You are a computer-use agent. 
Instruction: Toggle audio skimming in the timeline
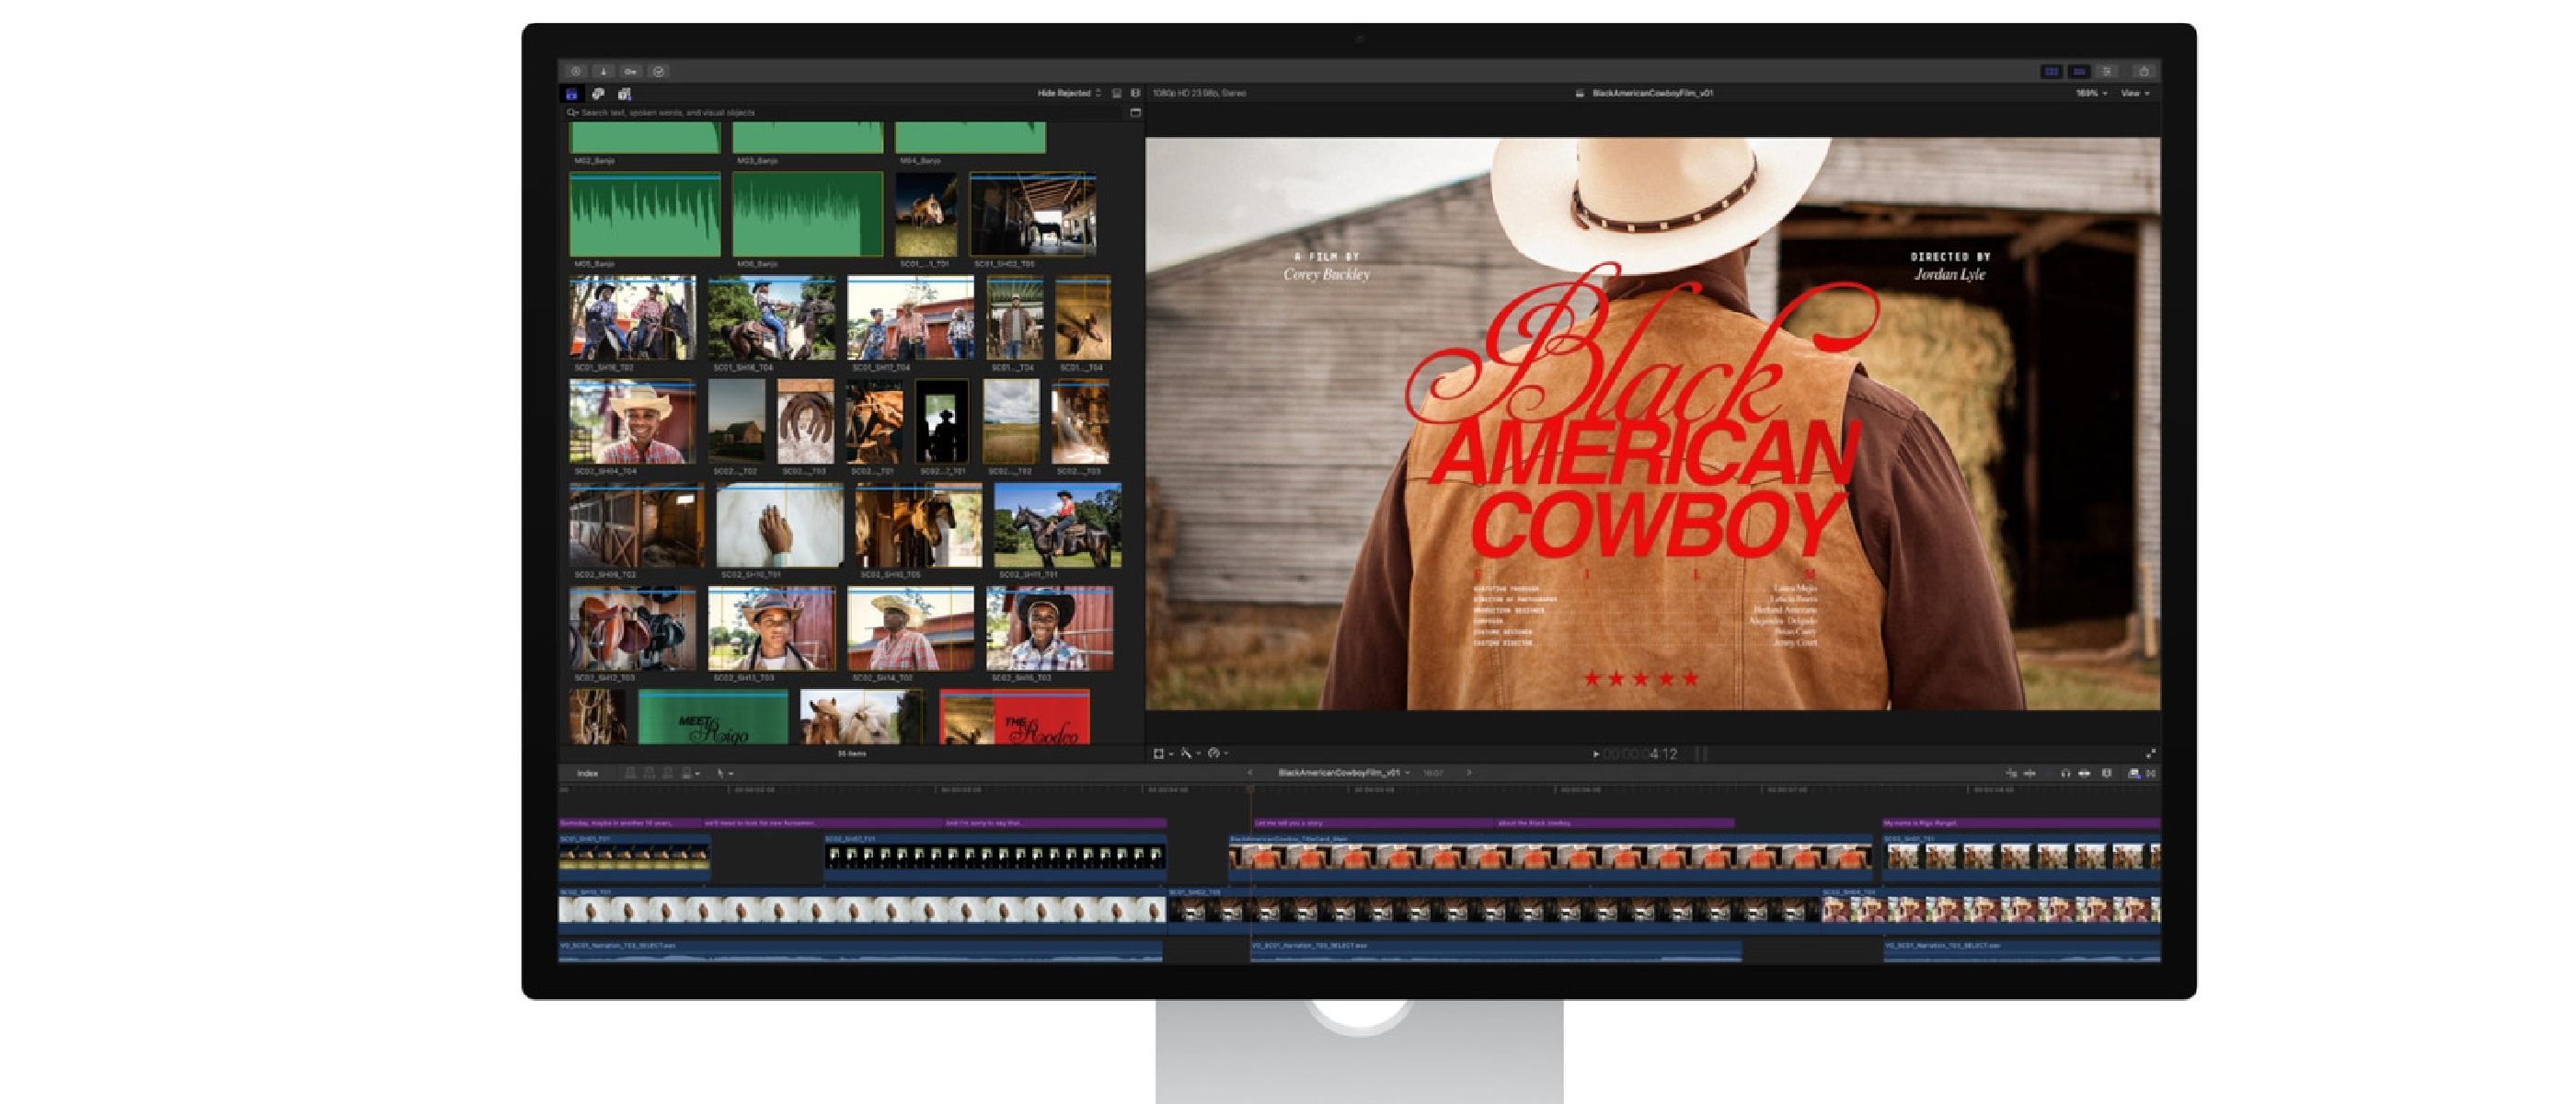pyautogui.click(x=2030, y=773)
